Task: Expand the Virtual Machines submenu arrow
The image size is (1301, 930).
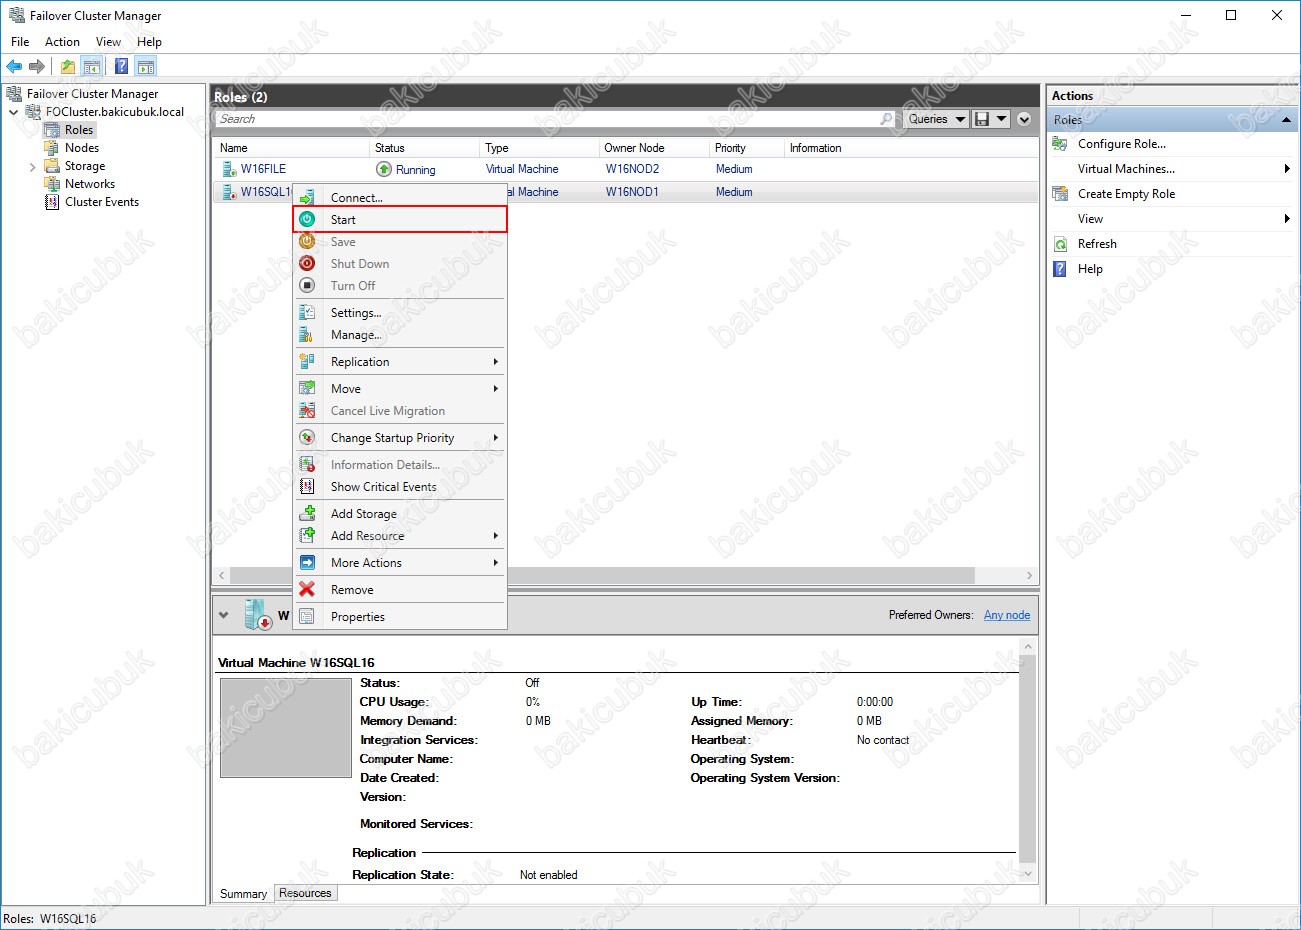Action: 1287,169
